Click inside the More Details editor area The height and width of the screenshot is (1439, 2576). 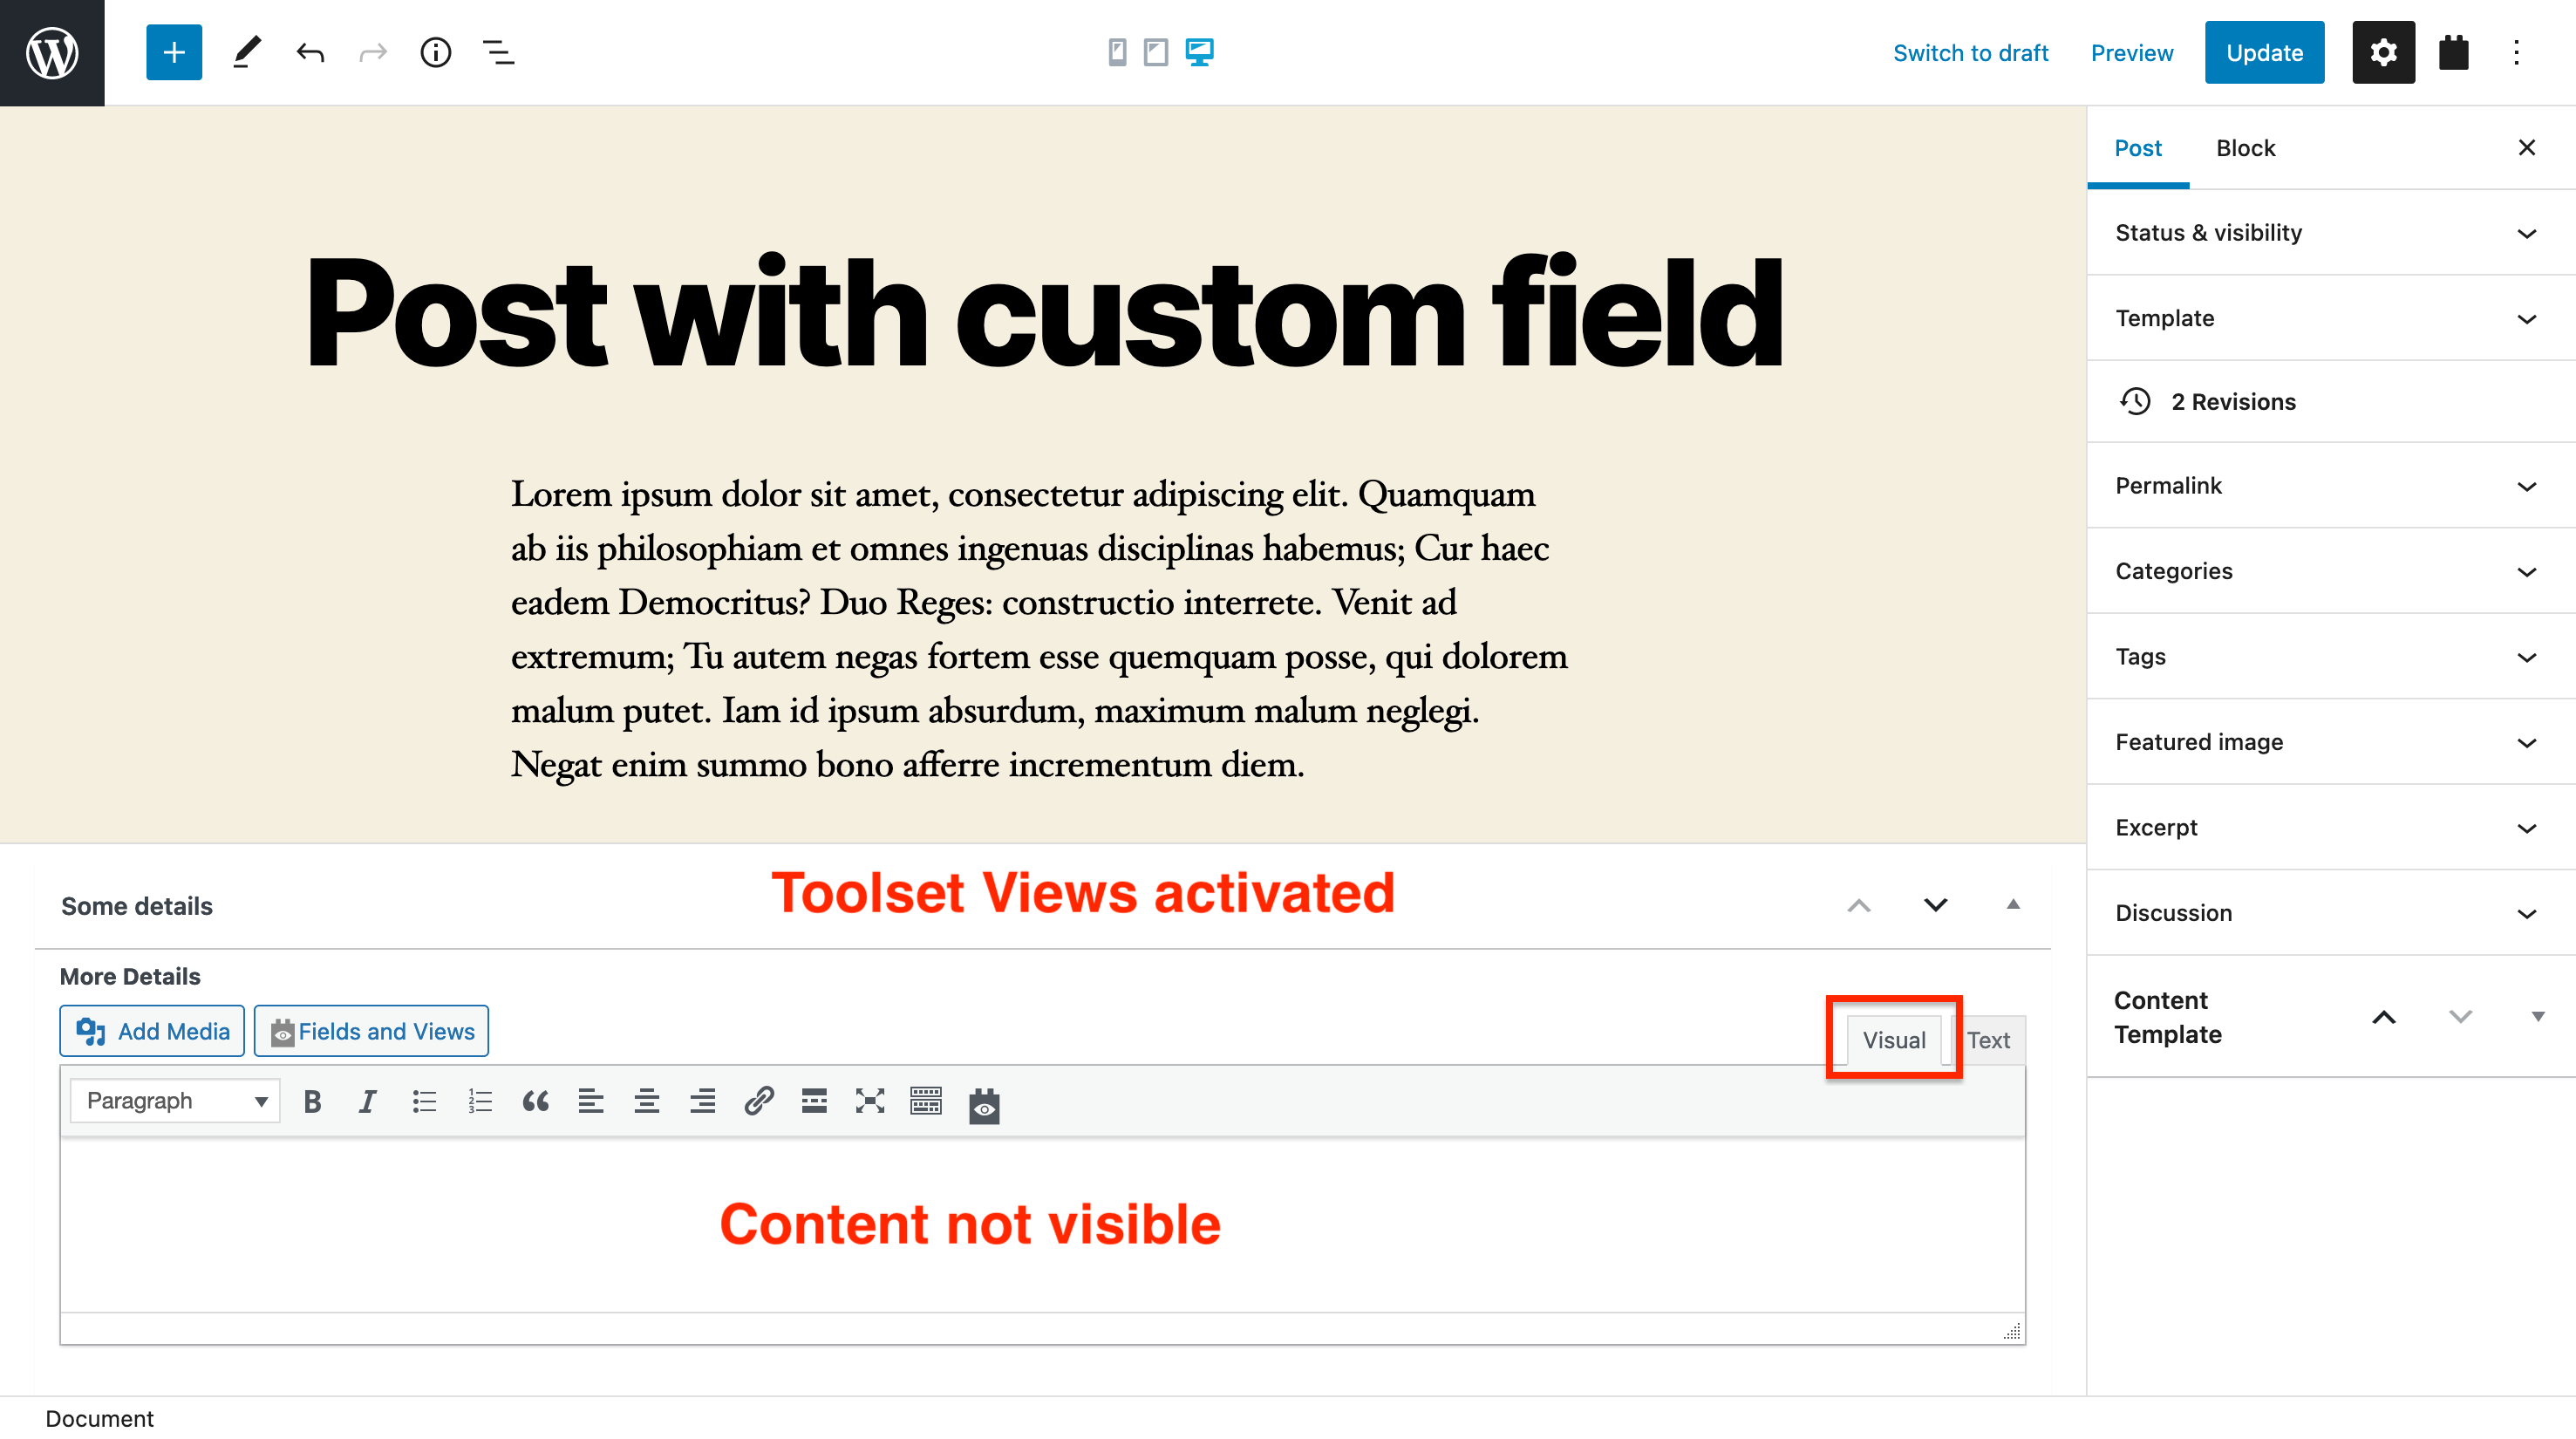(x=1042, y=1225)
